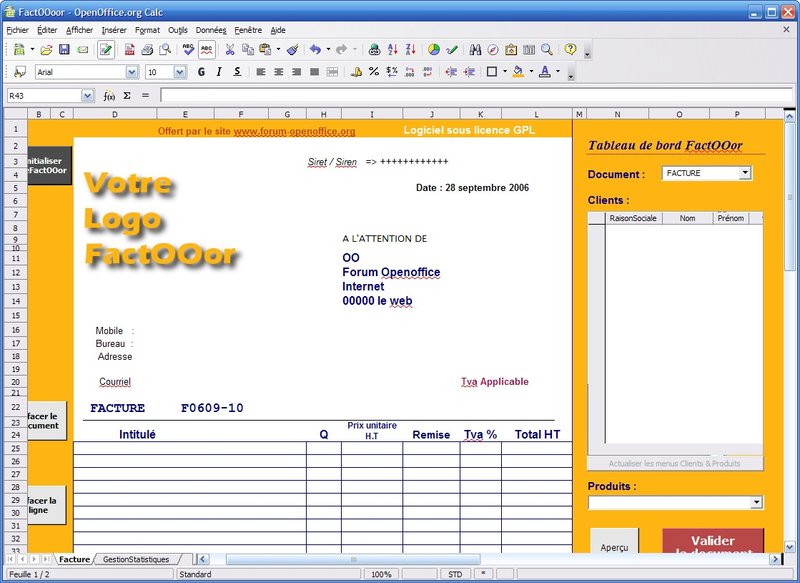Open the Arial font name dropdown

pyautogui.click(x=132, y=72)
